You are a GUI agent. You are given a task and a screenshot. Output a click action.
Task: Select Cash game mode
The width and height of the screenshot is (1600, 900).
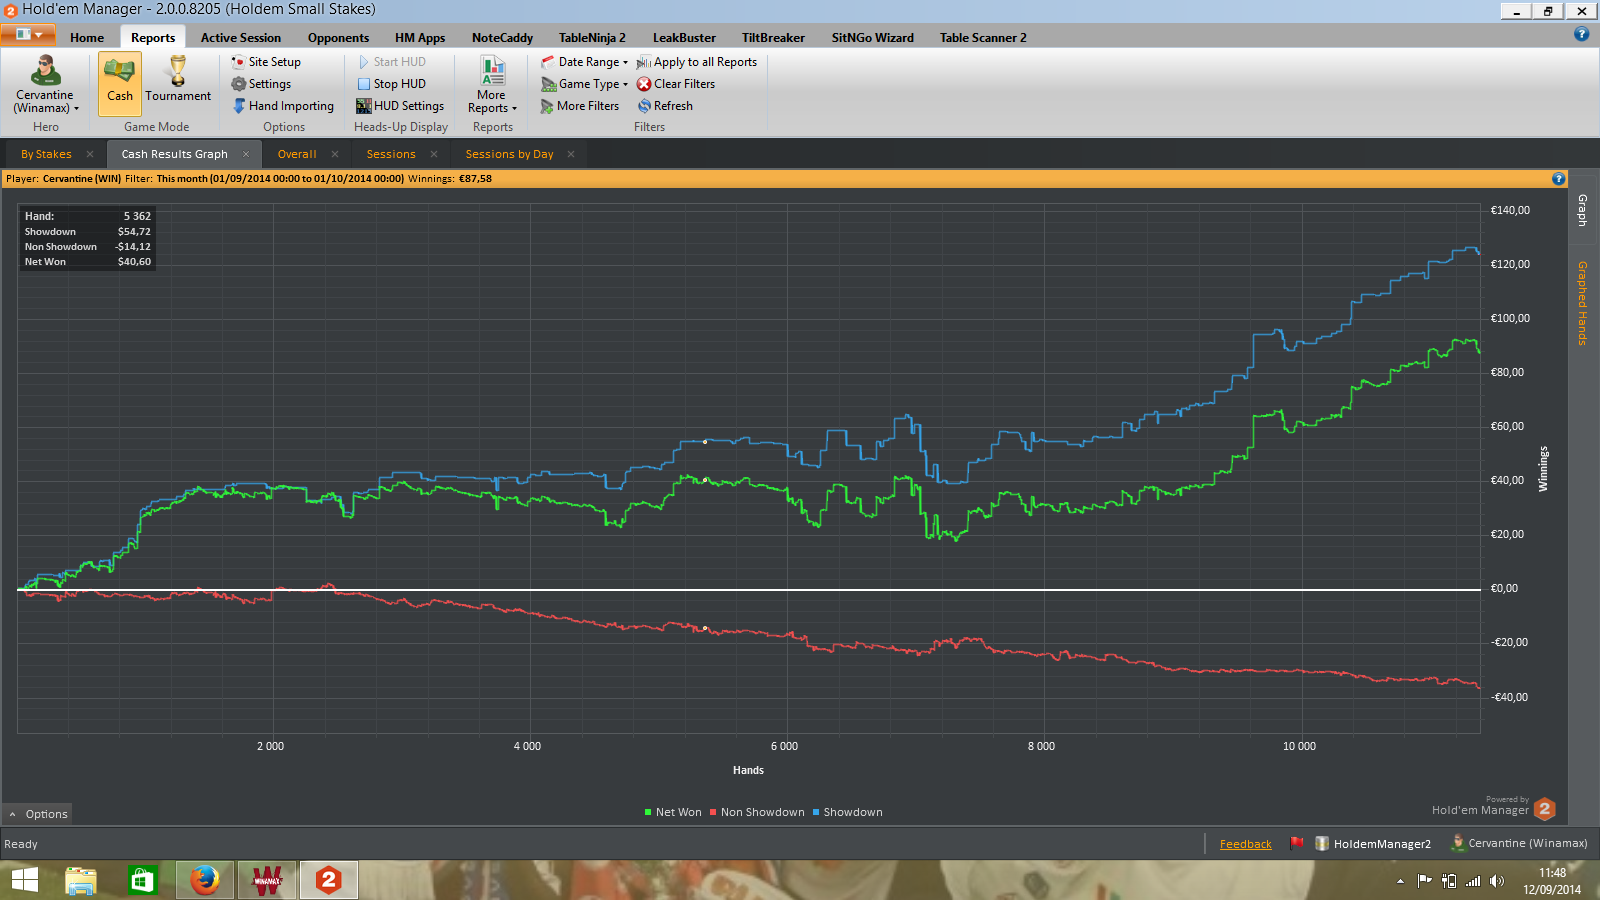click(x=120, y=84)
